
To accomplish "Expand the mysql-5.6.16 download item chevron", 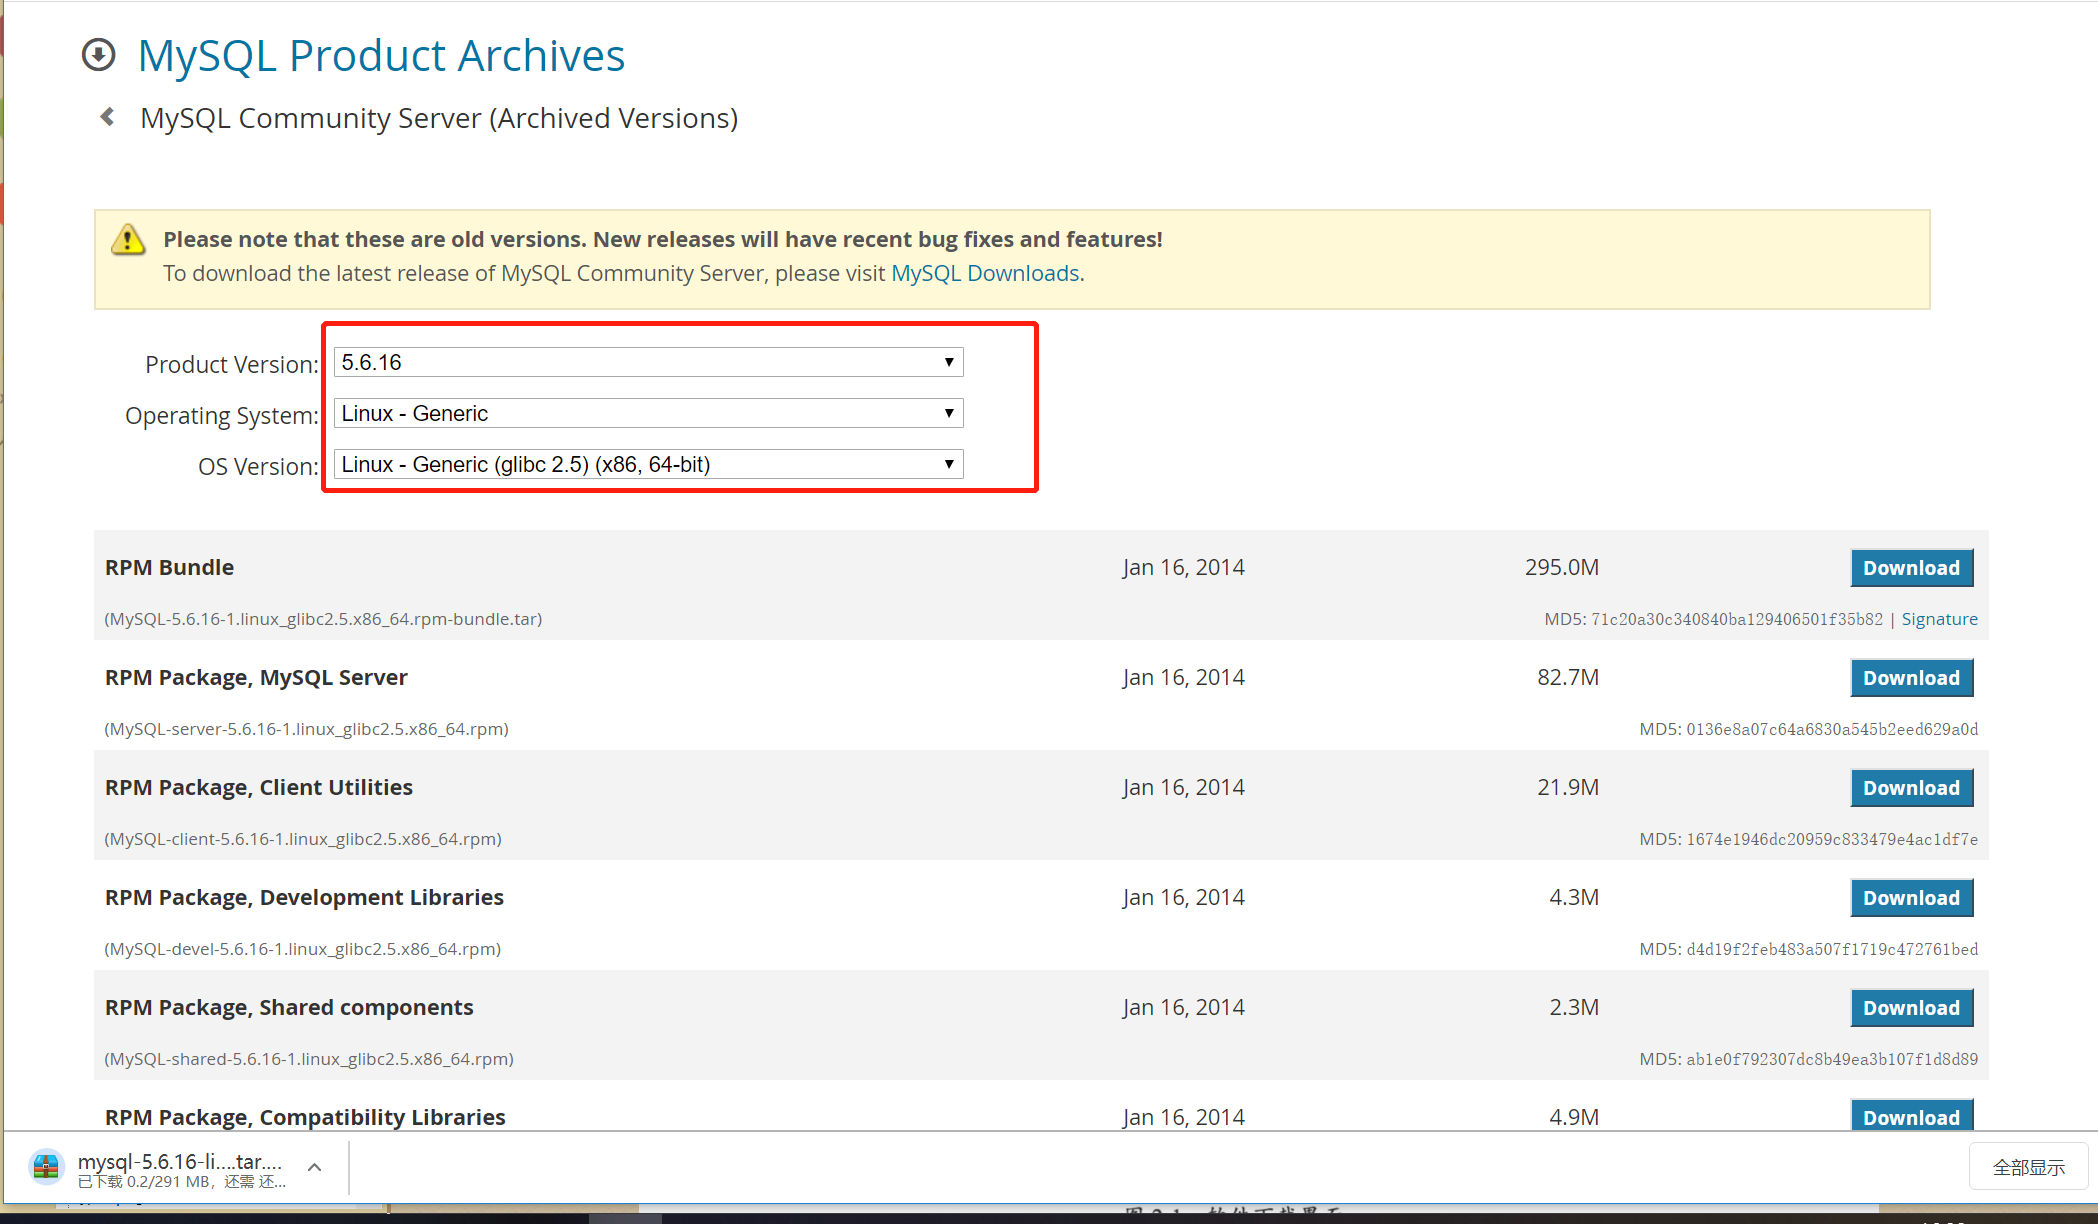I will point(314,1167).
